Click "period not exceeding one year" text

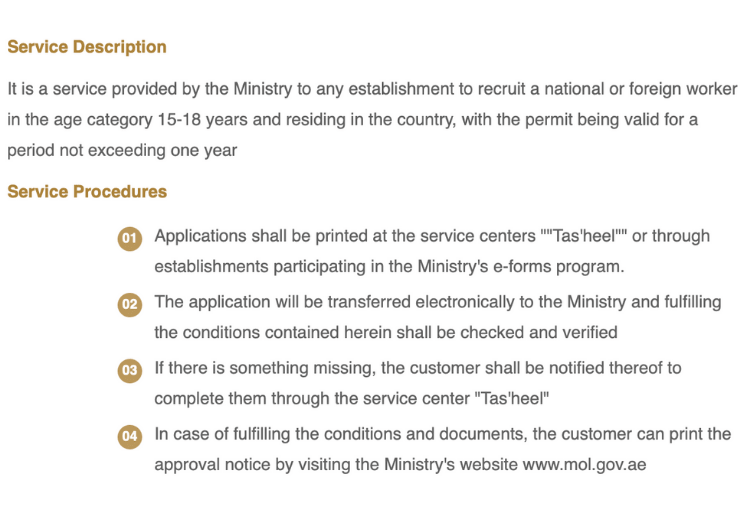coord(122,151)
